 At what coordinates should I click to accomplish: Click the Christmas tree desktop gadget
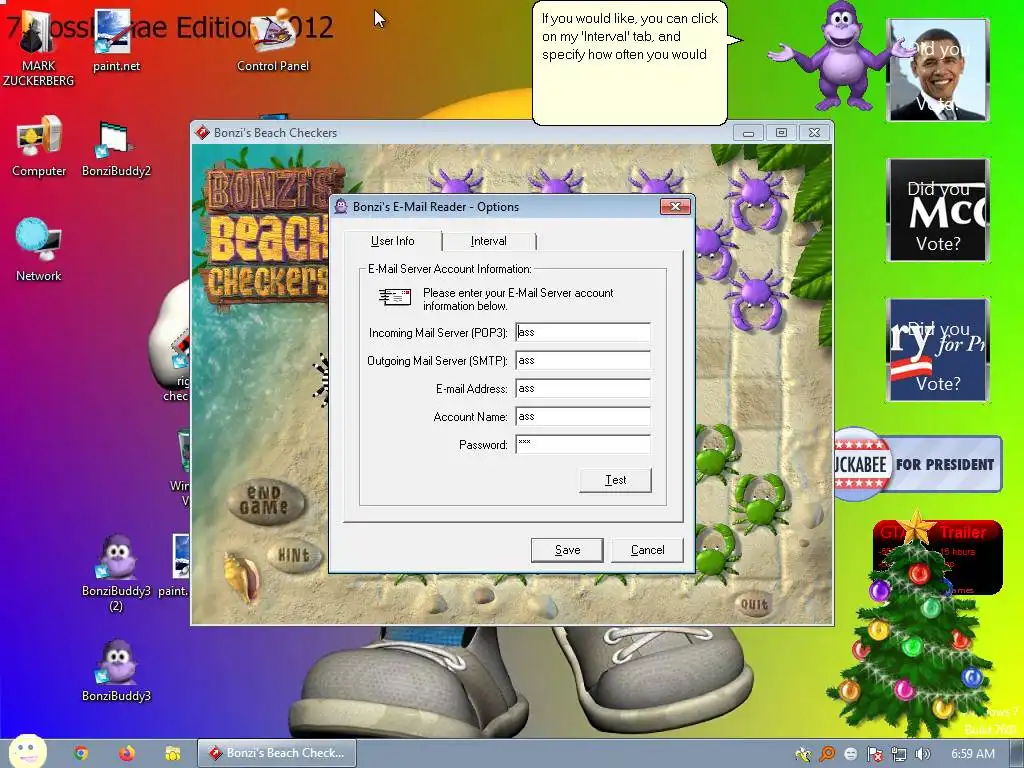click(914, 627)
